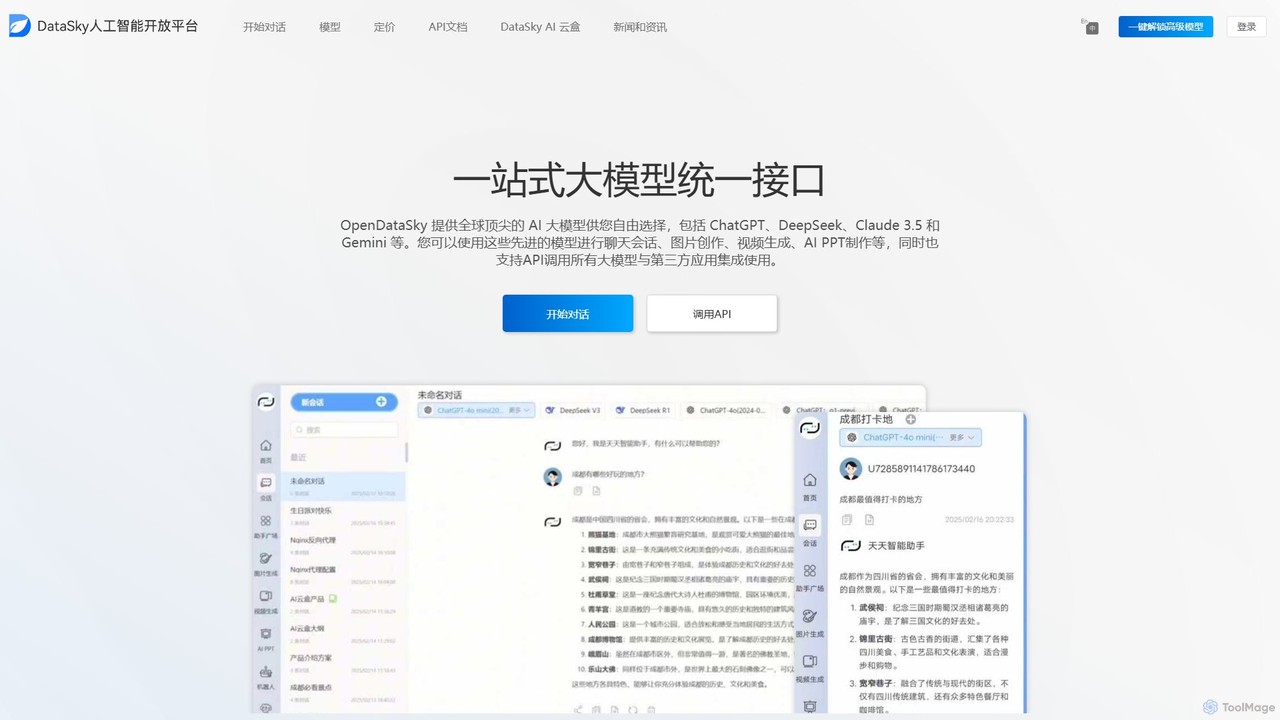This screenshot has height=720, width=1280.
Task: Click avatar of user U7285891141786173440
Action: (x=851, y=469)
